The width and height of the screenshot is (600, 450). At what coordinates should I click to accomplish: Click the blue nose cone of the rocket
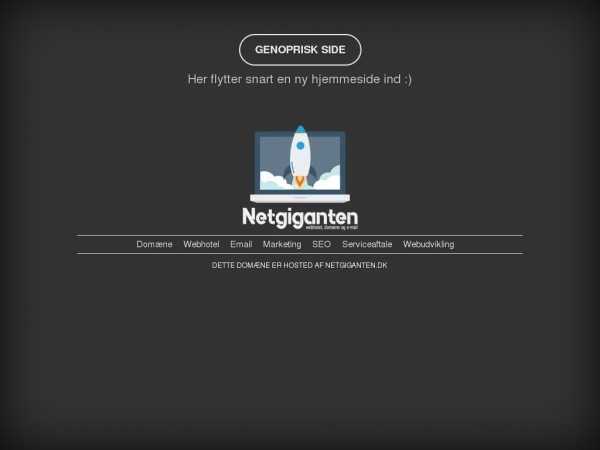(x=300, y=131)
